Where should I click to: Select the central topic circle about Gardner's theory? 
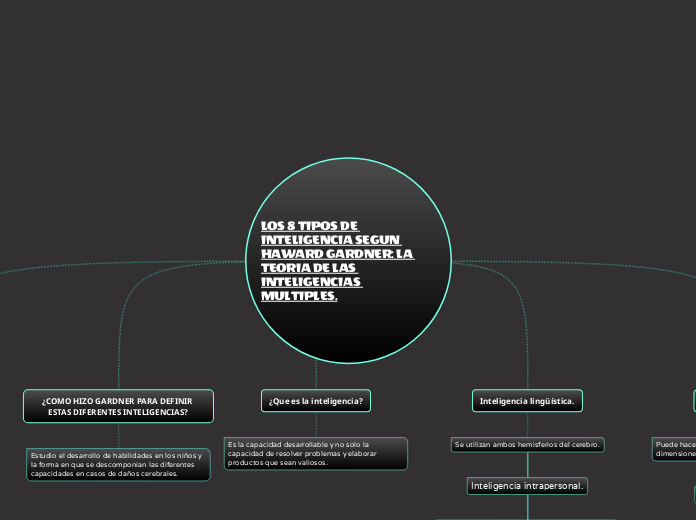click(348, 261)
